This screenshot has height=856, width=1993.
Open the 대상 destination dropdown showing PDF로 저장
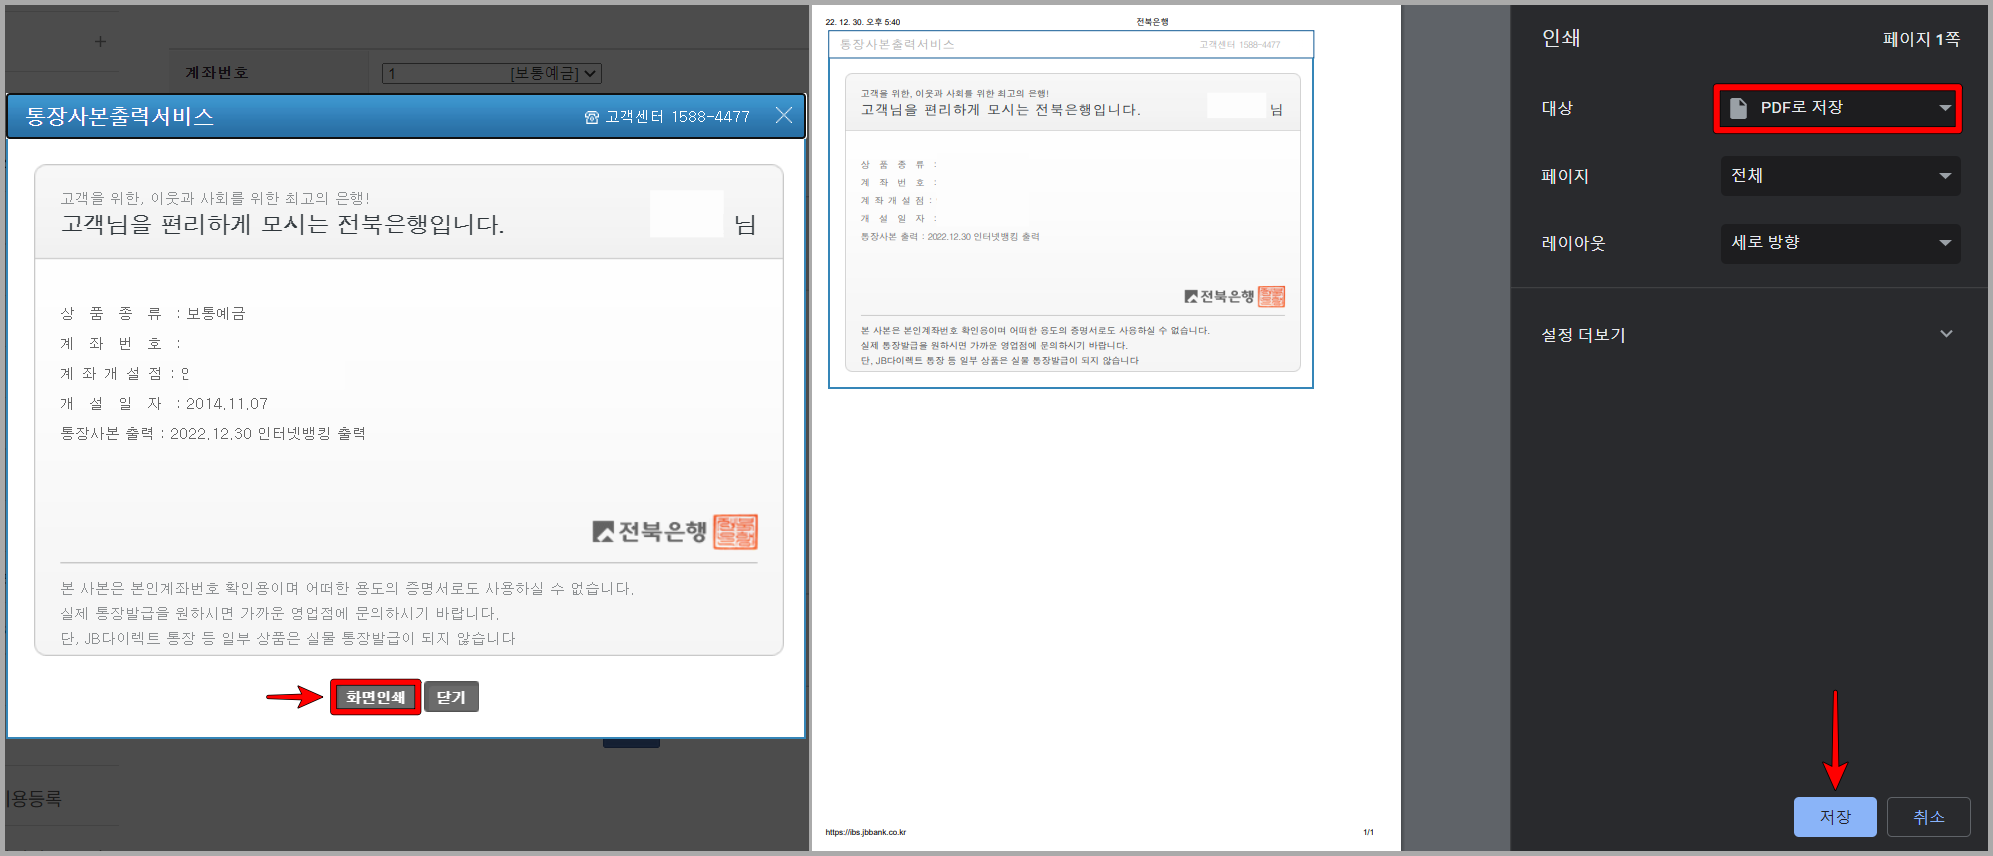1838,108
